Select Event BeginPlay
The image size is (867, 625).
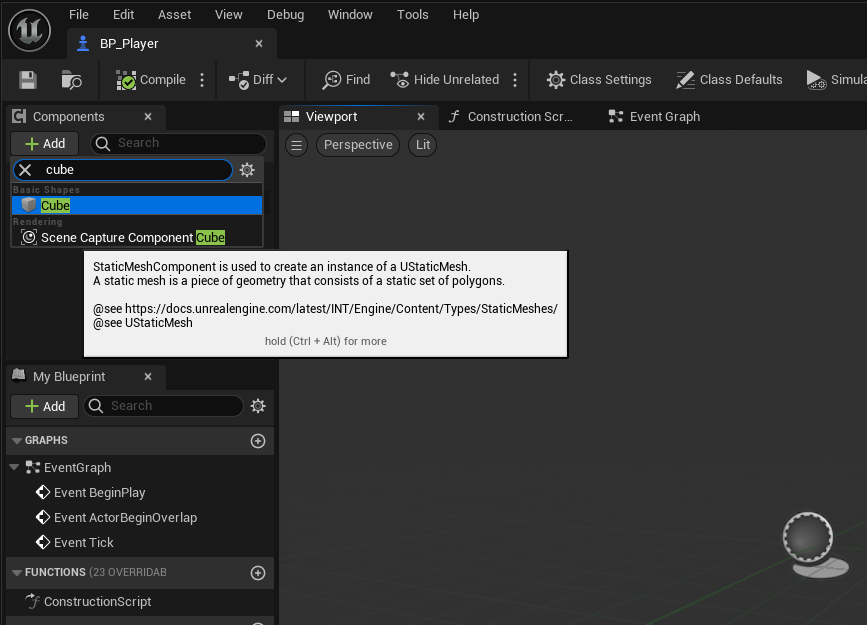coord(100,492)
